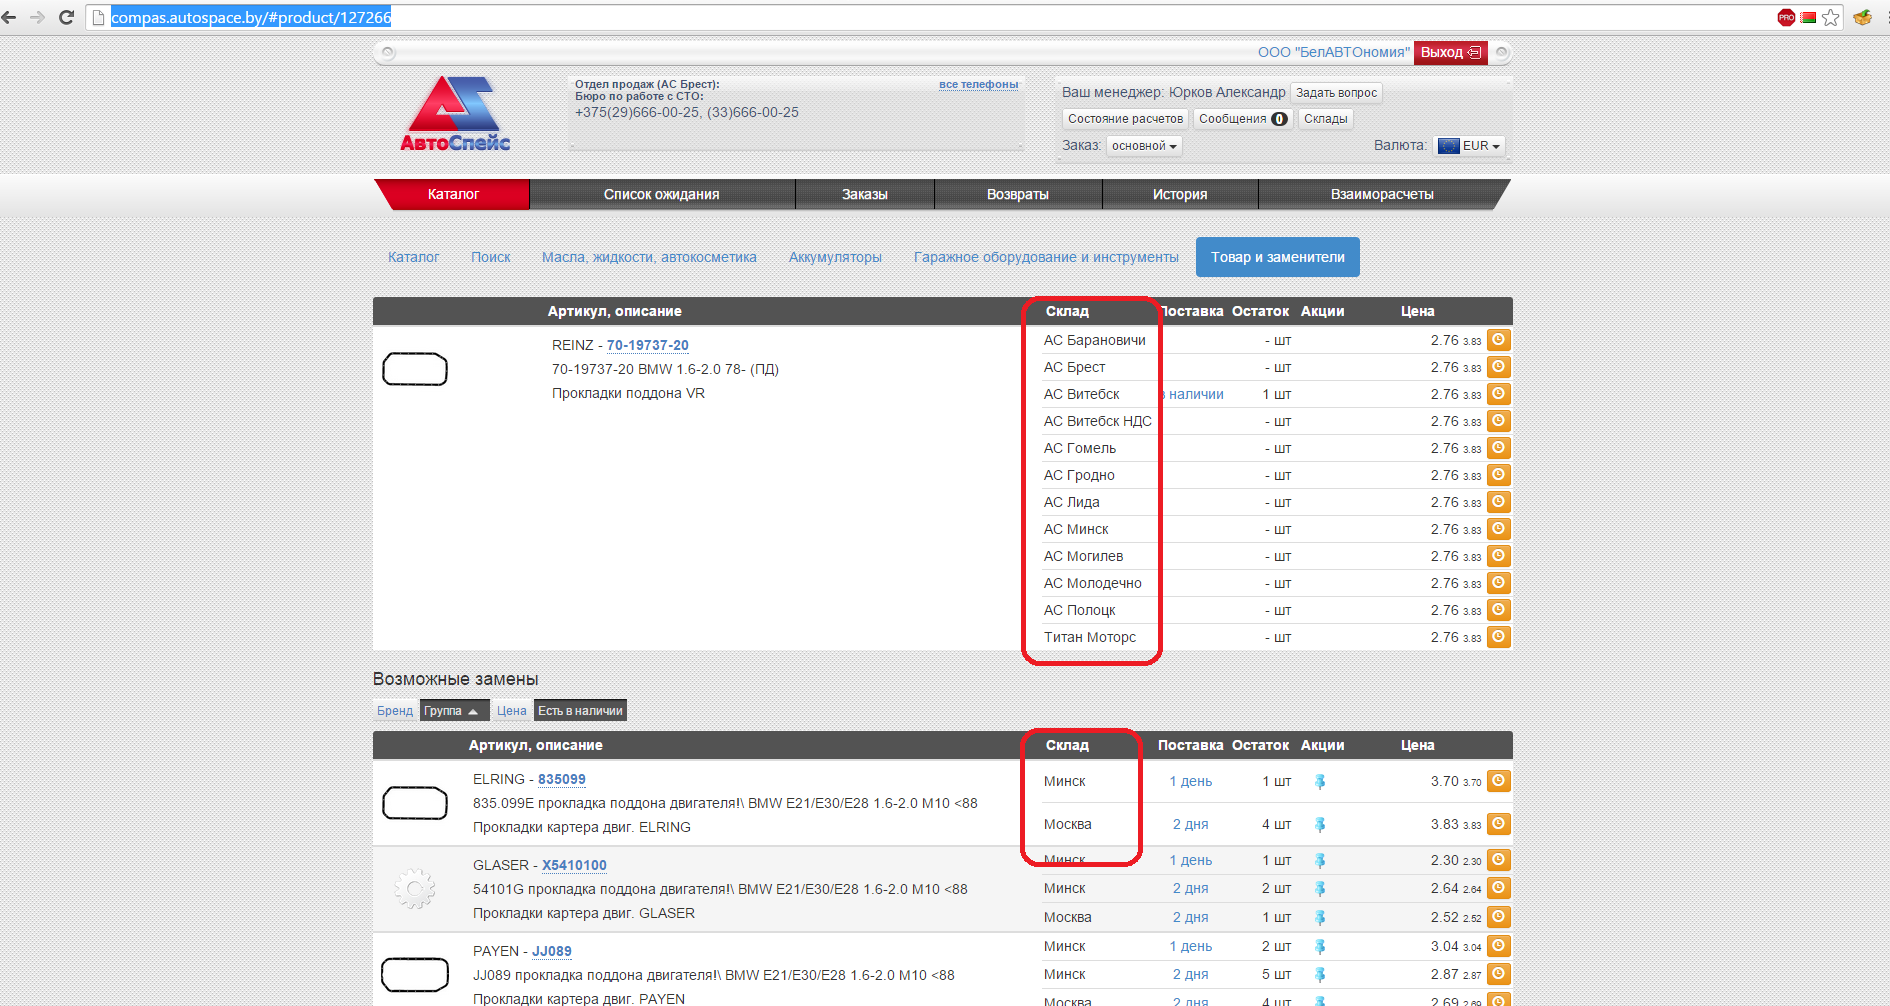Toggle the Есть в наличии filter

[x=580, y=711]
